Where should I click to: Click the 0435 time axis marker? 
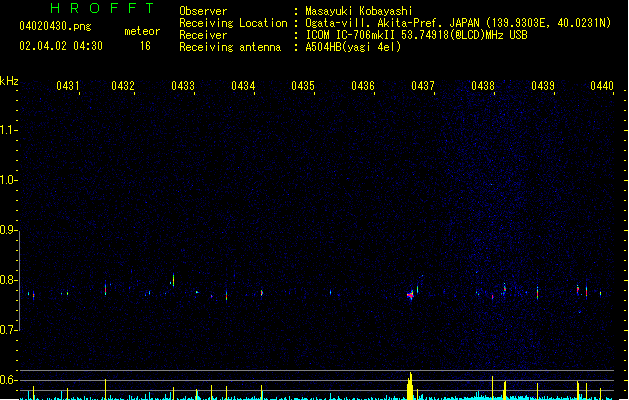click(303, 85)
